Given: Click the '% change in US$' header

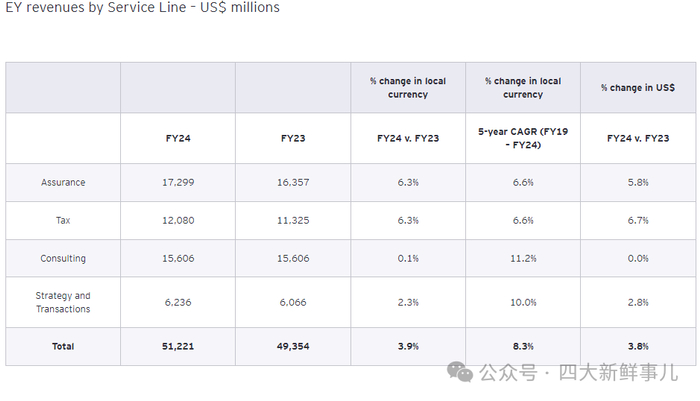Looking at the screenshot, I should pos(638,88).
